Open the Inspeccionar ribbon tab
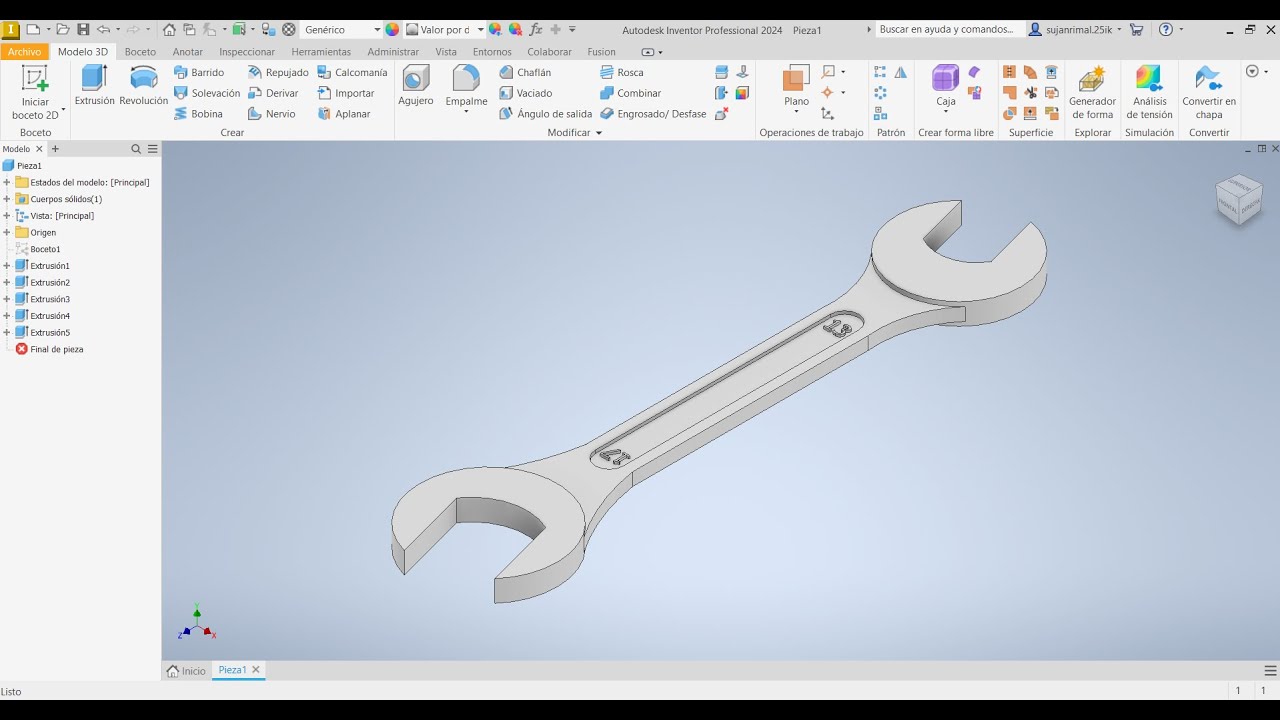This screenshot has width=1280, height=720. click(x=247, y=52)
